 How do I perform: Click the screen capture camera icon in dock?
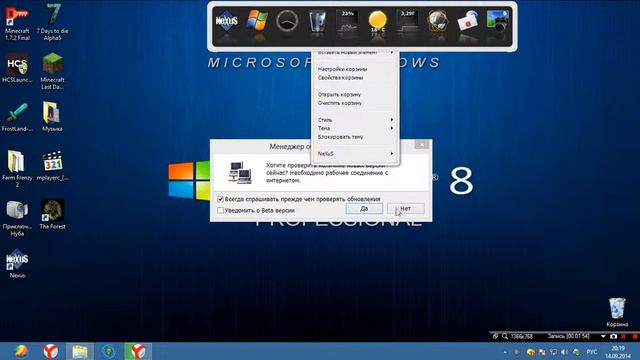pyautogui.click(x=498, y=20)
